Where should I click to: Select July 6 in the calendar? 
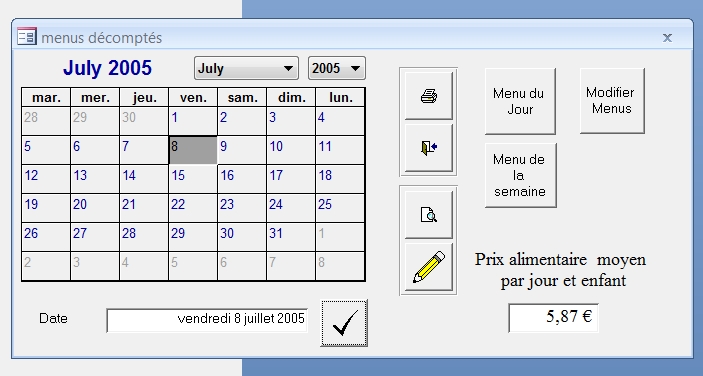pyautogui.click(x=95, y=150)
